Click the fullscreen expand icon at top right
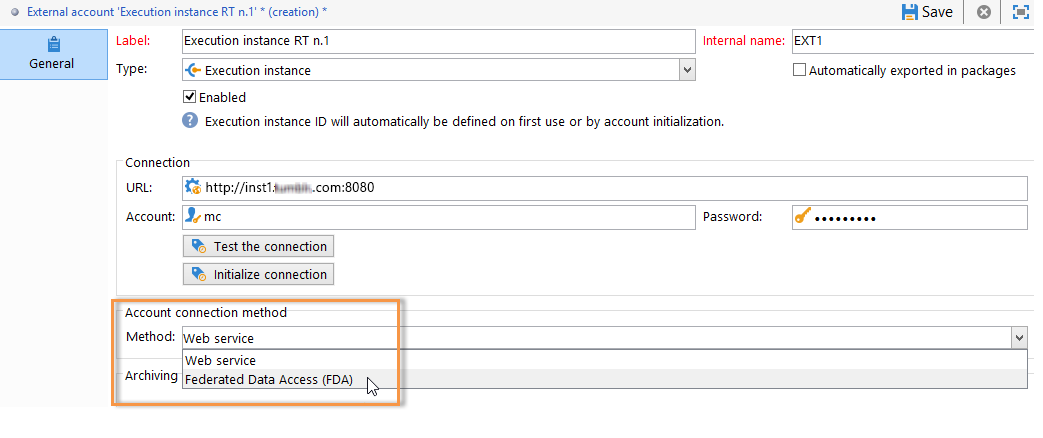This screenshot has width=1043, height=438. pos(1020,12)
